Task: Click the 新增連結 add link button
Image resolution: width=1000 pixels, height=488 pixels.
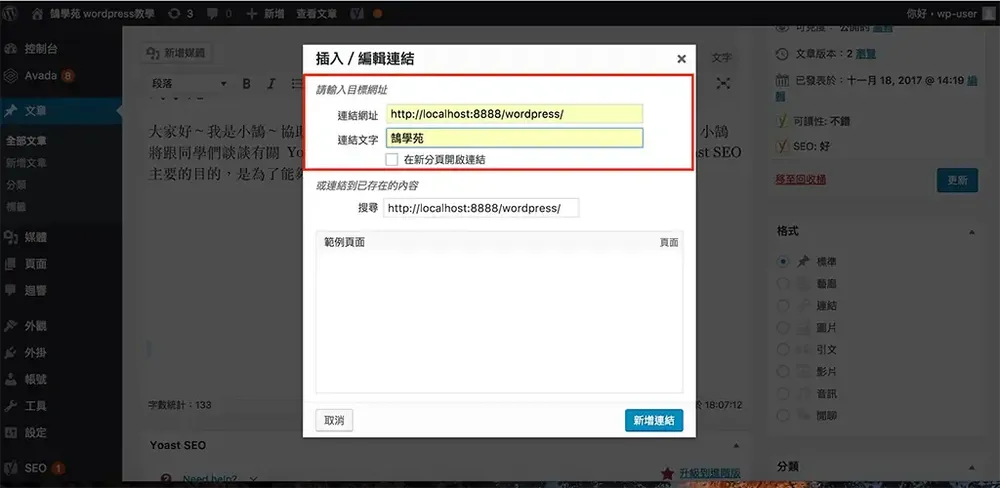Action: [x=654, y=420]
